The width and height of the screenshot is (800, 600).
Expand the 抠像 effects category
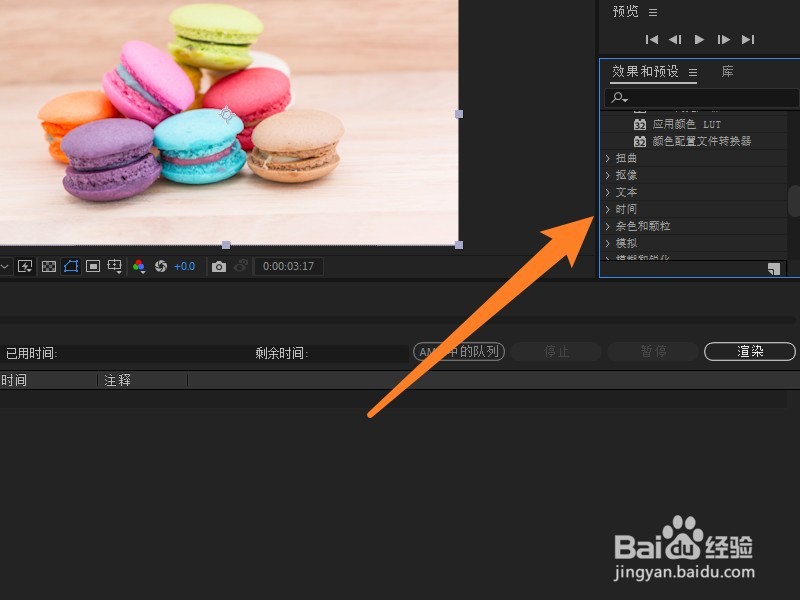pyautogui.click(x=608, y=176)
